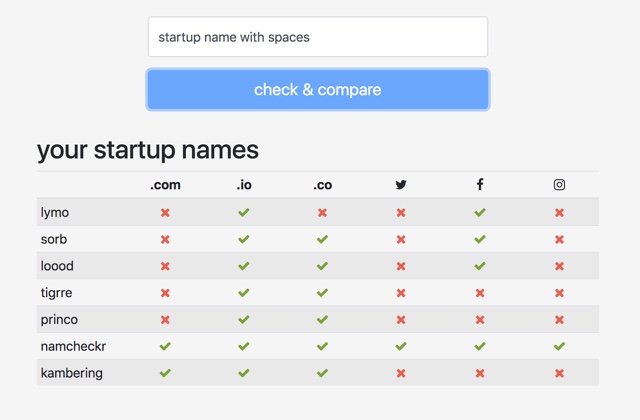This screenshot has height=420, width=640.
Task: Click the Instagram column header icon
Action: [x=559, y=185]
